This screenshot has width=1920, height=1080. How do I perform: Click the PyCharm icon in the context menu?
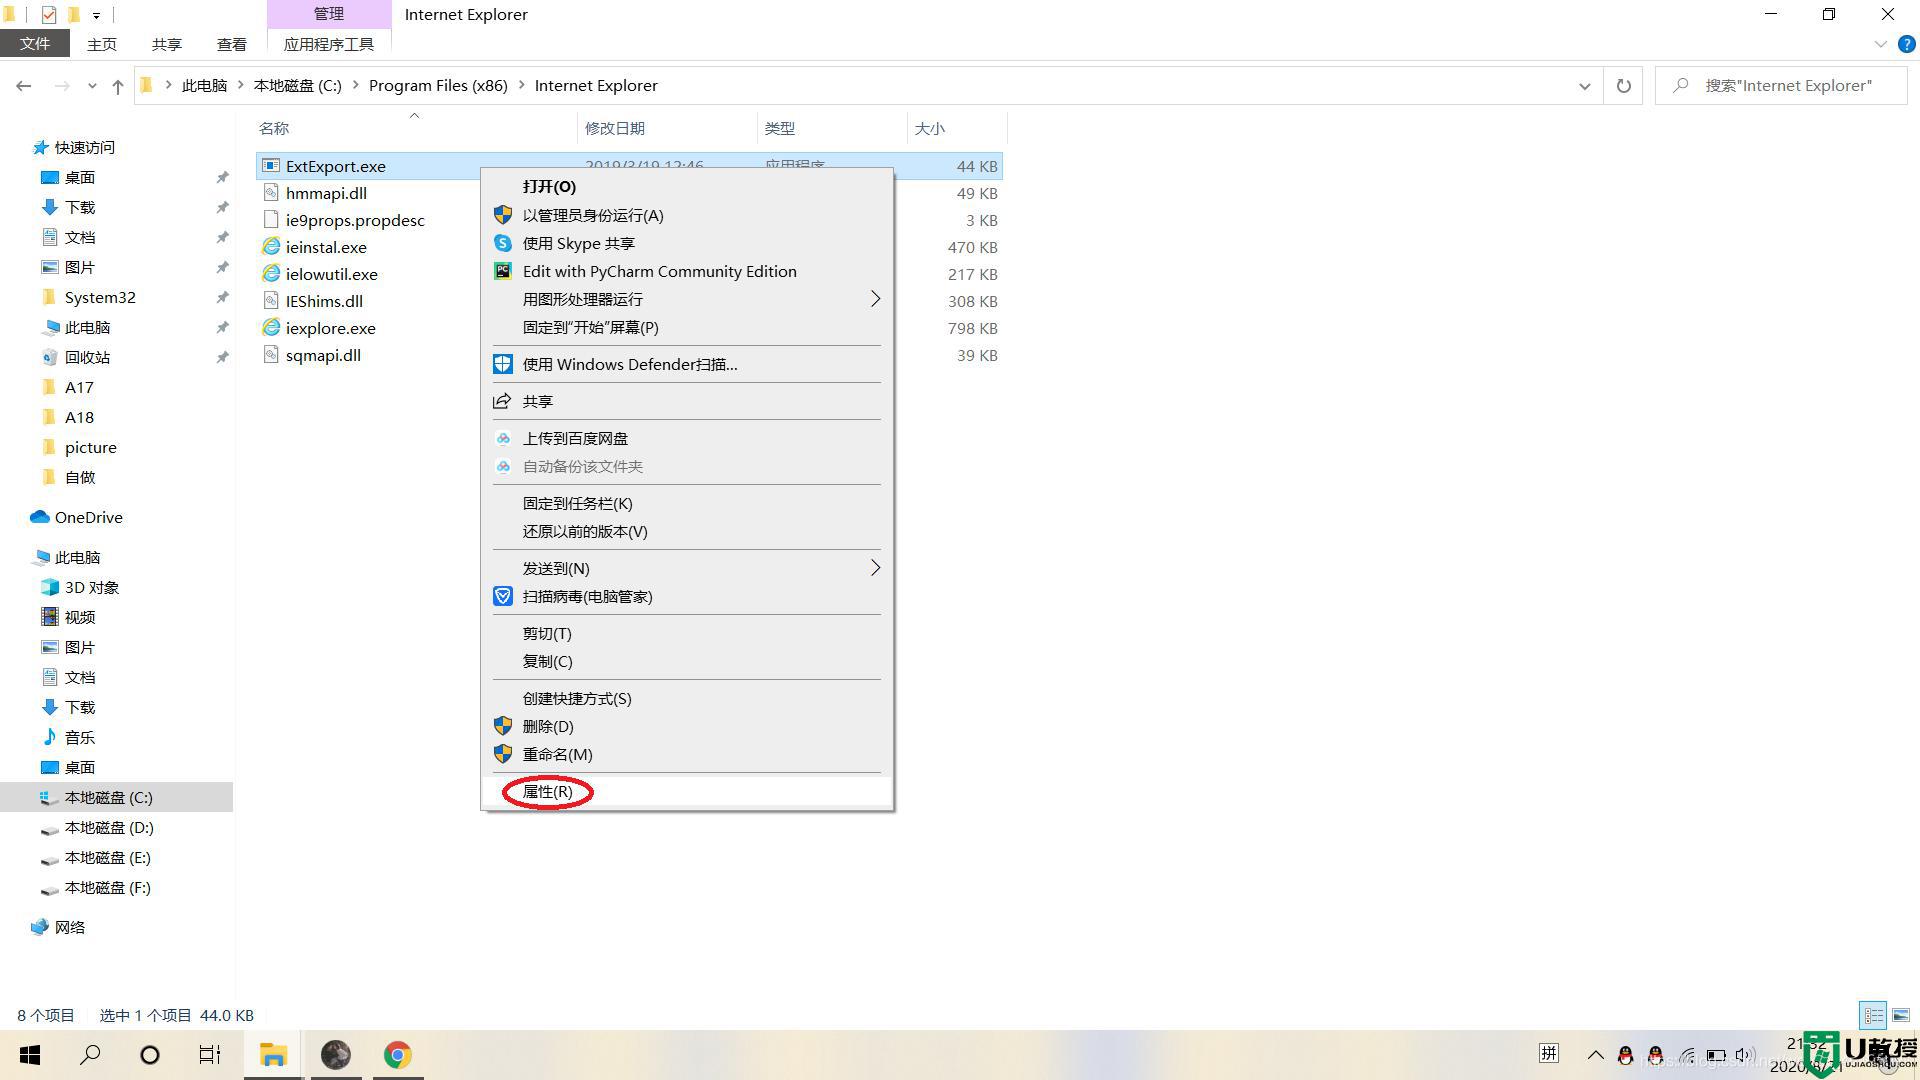[503, 271]
